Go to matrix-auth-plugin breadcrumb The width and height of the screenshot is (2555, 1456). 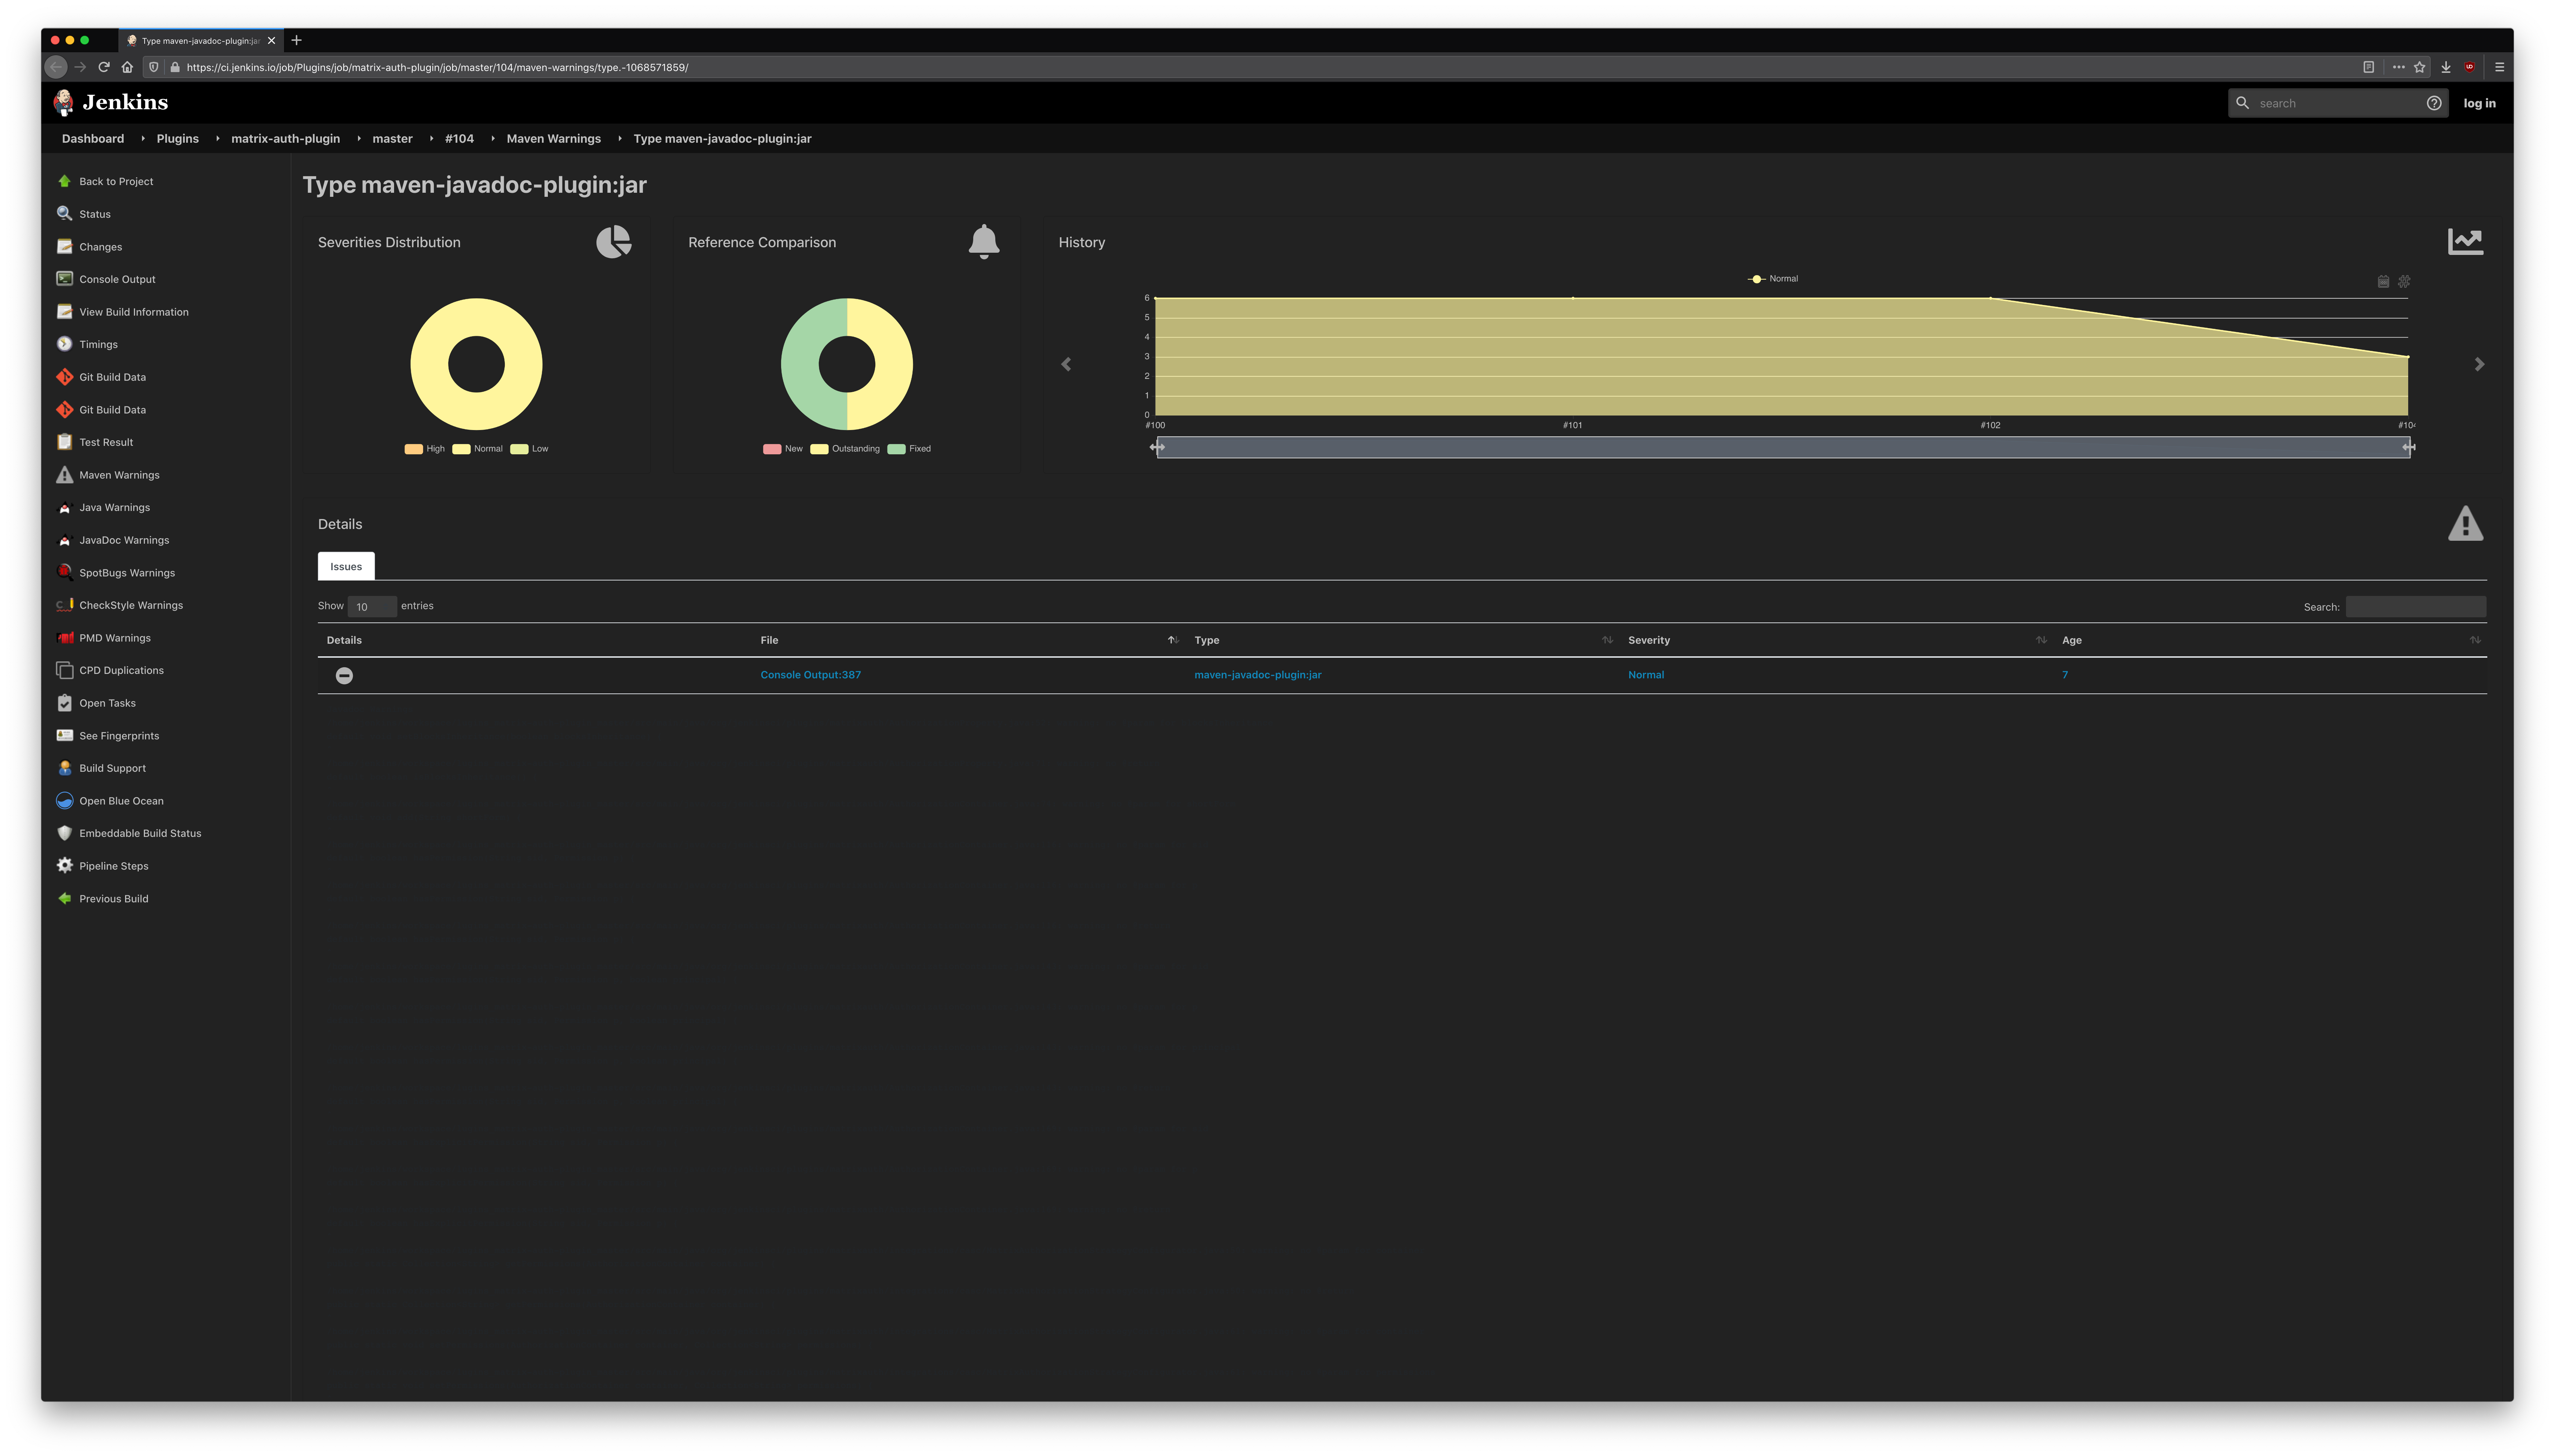(x=285, y=139)
